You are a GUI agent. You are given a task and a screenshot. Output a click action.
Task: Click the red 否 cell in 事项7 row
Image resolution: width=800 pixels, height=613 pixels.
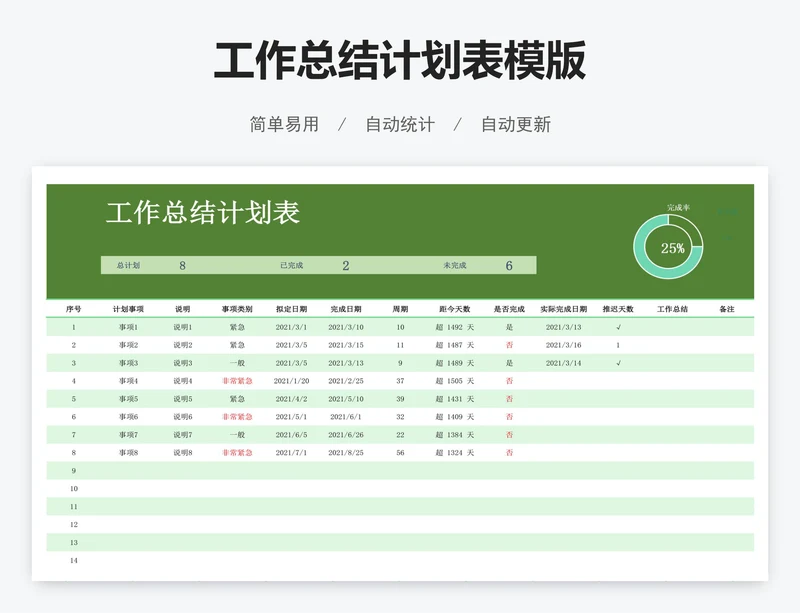click(509, 435)
